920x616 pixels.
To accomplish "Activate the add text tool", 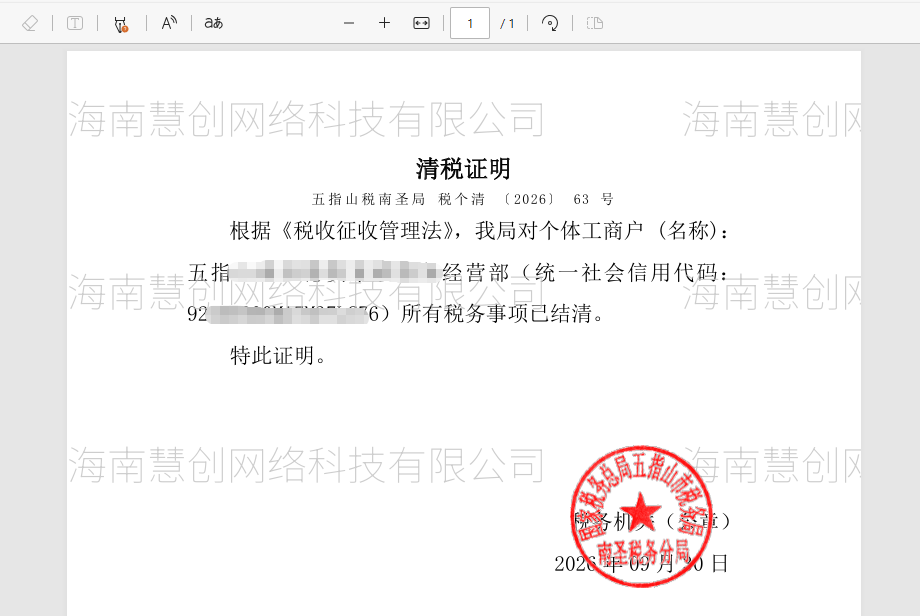I will (x=75, y=23).
